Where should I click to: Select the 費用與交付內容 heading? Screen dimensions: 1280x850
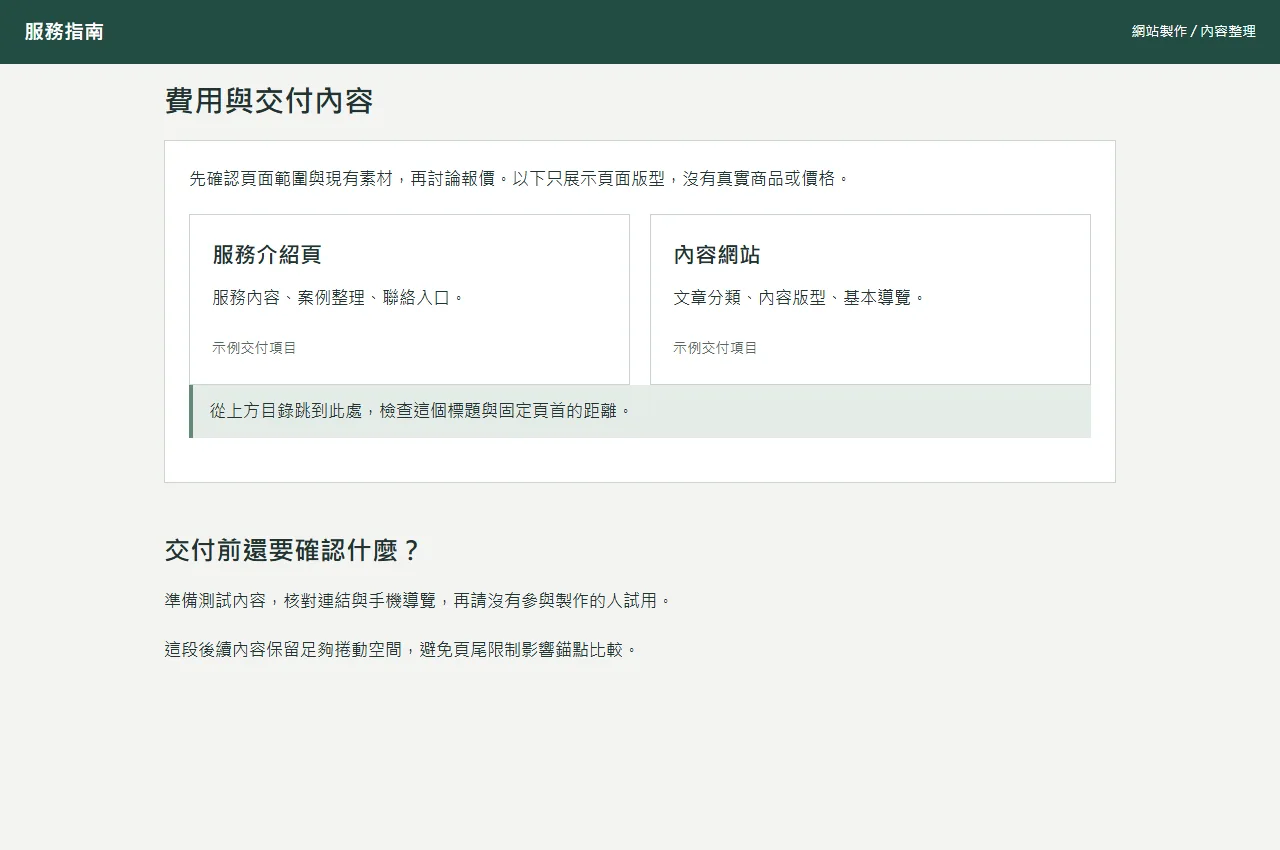point(269,101)
